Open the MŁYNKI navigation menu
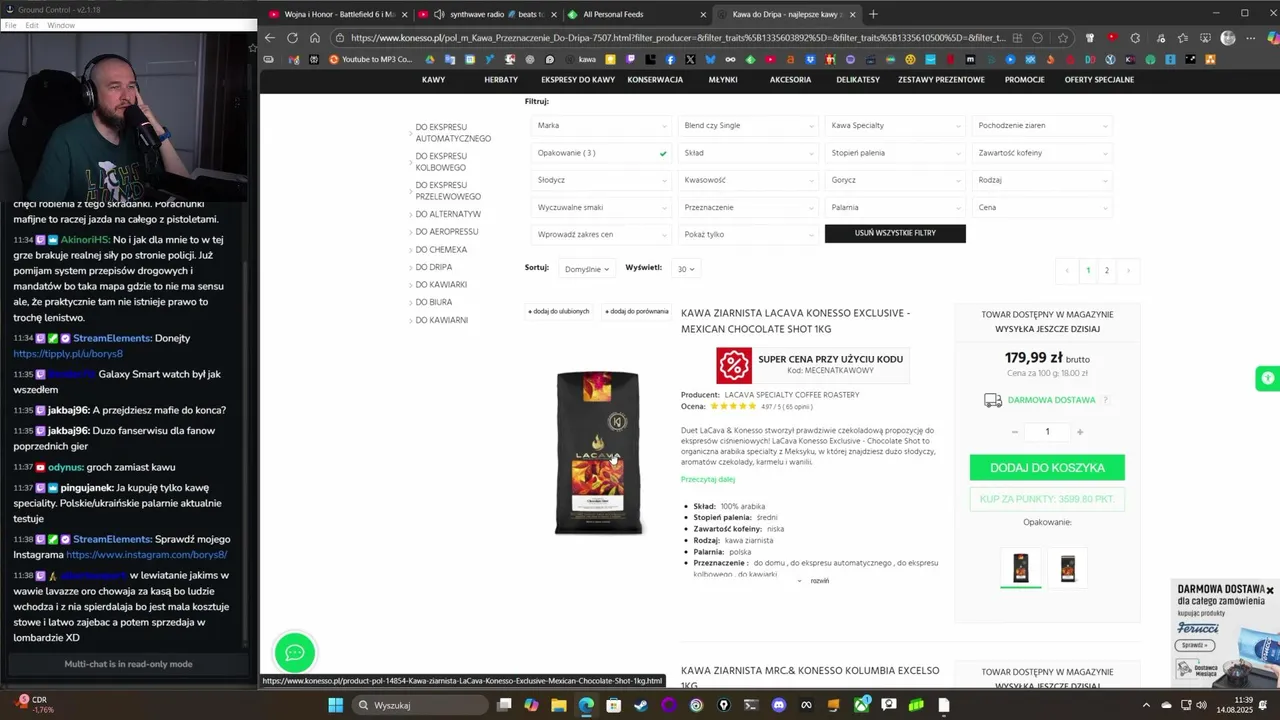 coord(722,79)
